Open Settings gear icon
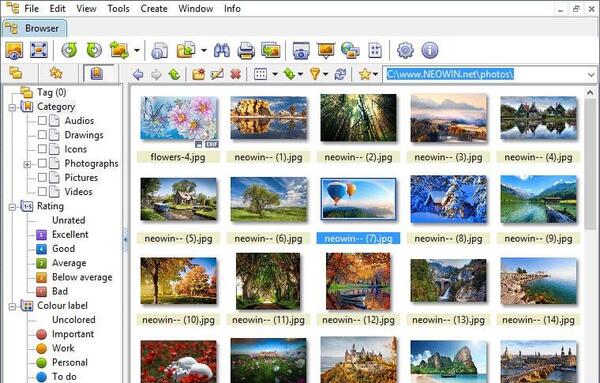The image size is (600, 383). (405, 50)
